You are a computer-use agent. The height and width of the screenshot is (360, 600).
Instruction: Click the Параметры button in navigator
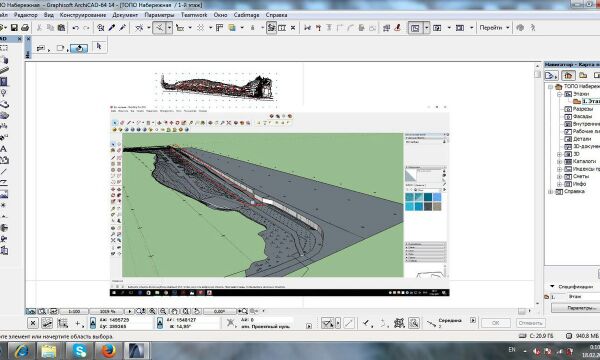[576, 308]
